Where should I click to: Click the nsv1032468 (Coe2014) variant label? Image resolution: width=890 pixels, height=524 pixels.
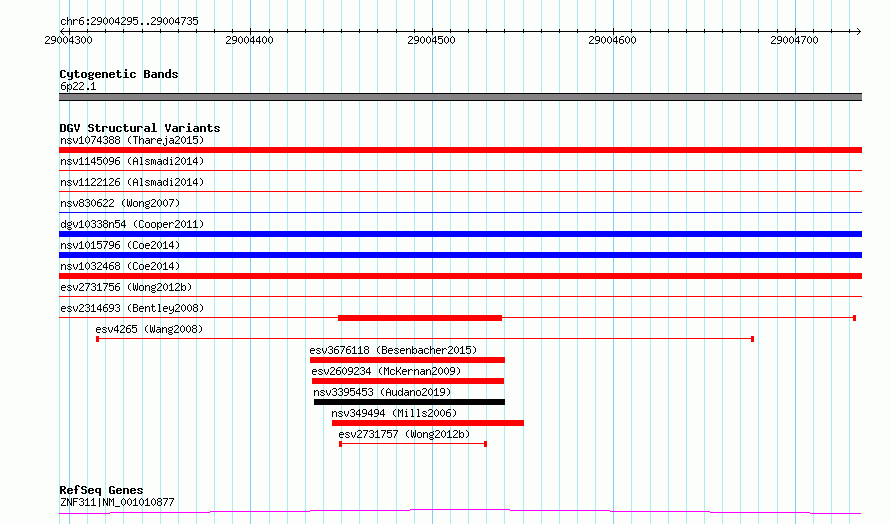(x=120, y=266)
